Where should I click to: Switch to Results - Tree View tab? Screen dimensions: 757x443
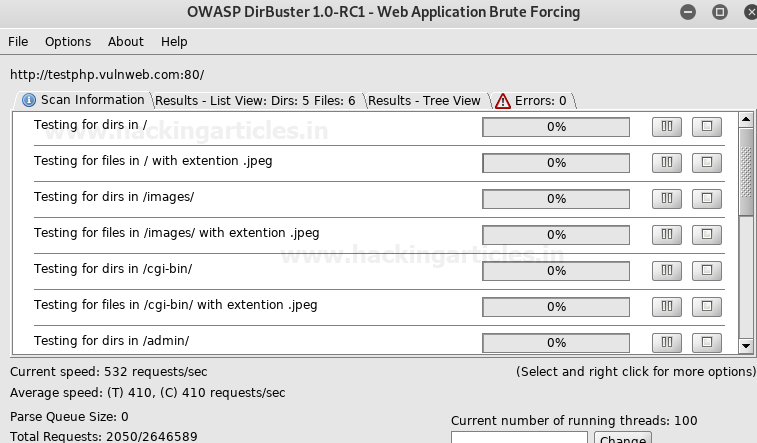tap(424, 101)
